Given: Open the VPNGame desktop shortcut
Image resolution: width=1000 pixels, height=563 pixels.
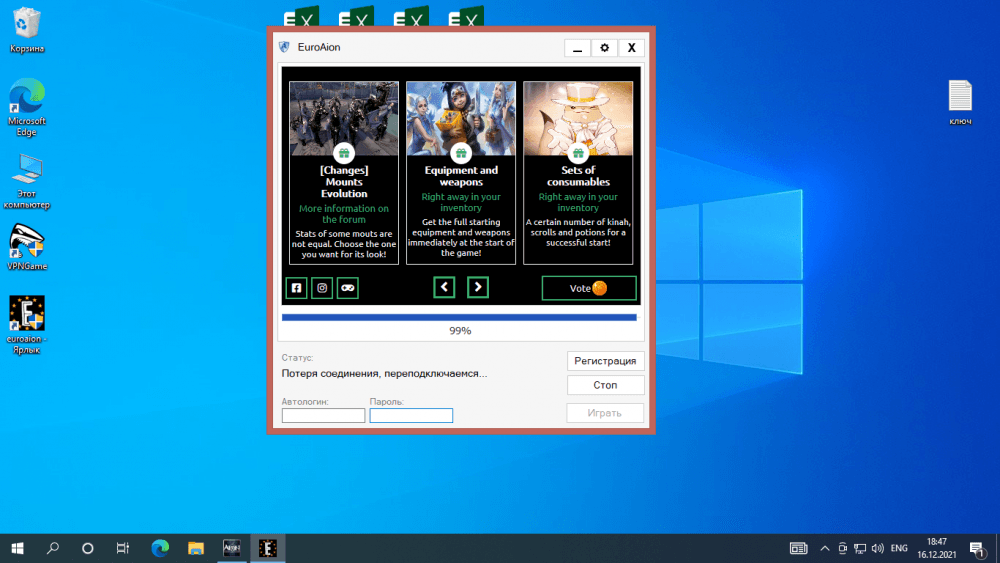Looking at the screenshot, I should pyautogui.click(x=27, y=241).
